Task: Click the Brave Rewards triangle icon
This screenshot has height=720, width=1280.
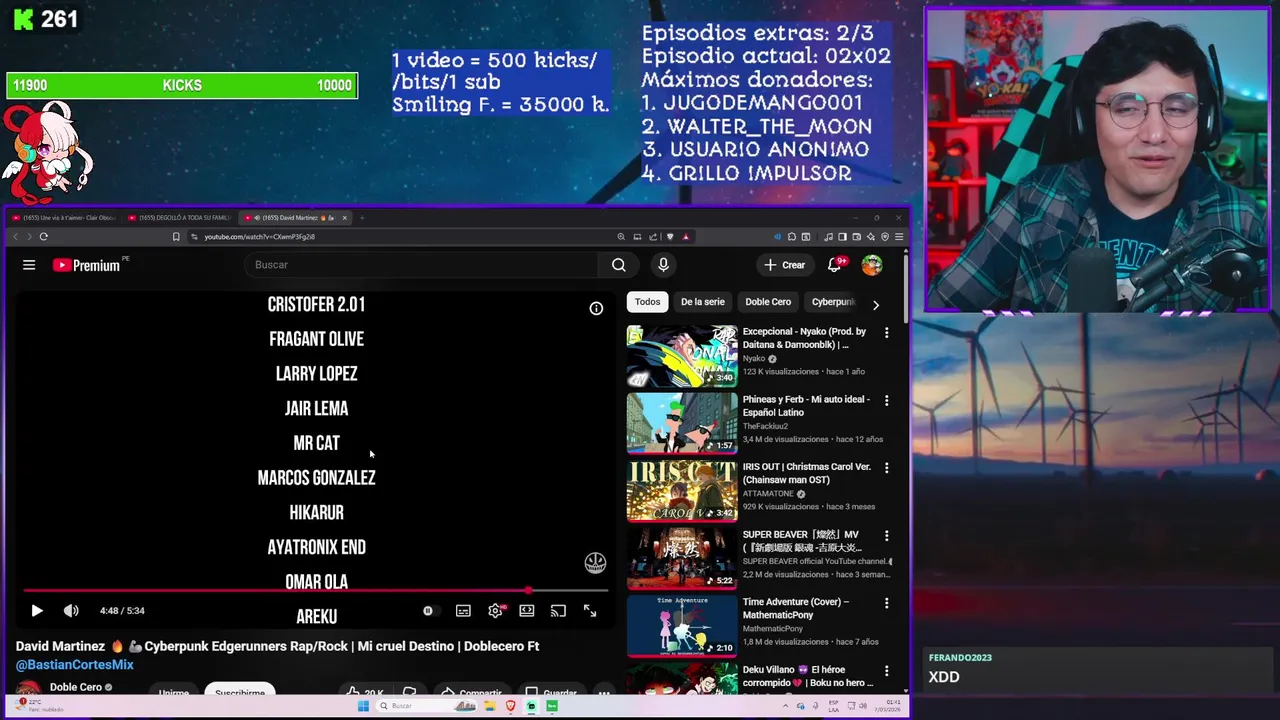Action: pyautogui.click(x=685, y=237)
